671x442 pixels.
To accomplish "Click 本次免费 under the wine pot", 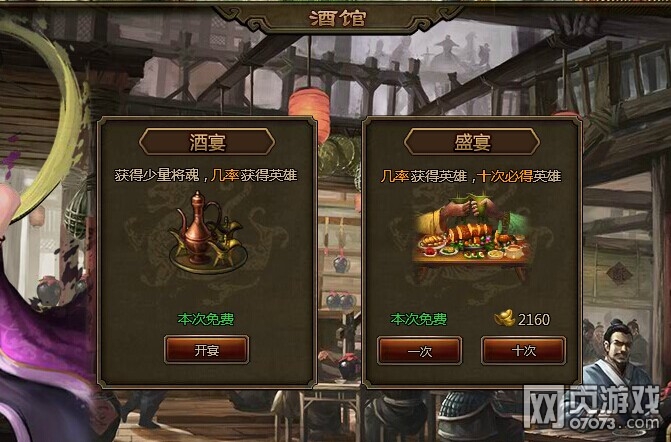I will [x=206, y=319].
